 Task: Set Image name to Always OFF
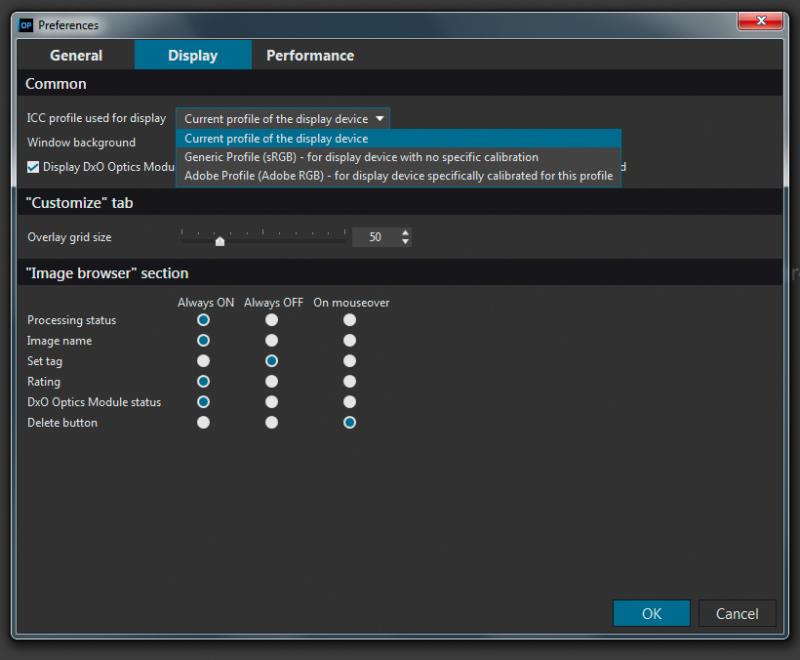click(272, 340)
